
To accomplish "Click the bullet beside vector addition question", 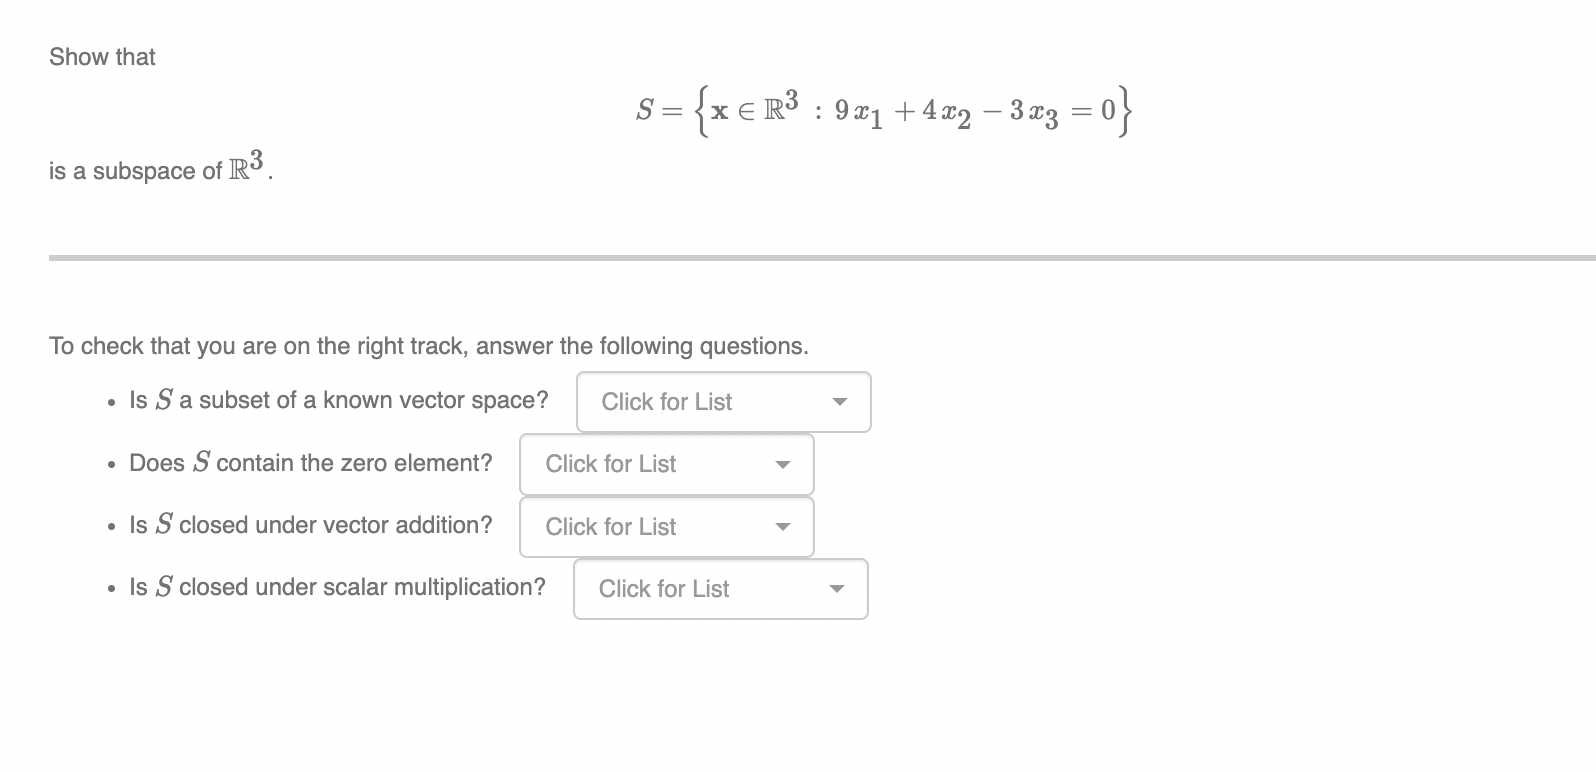I will tap(110, 527).
